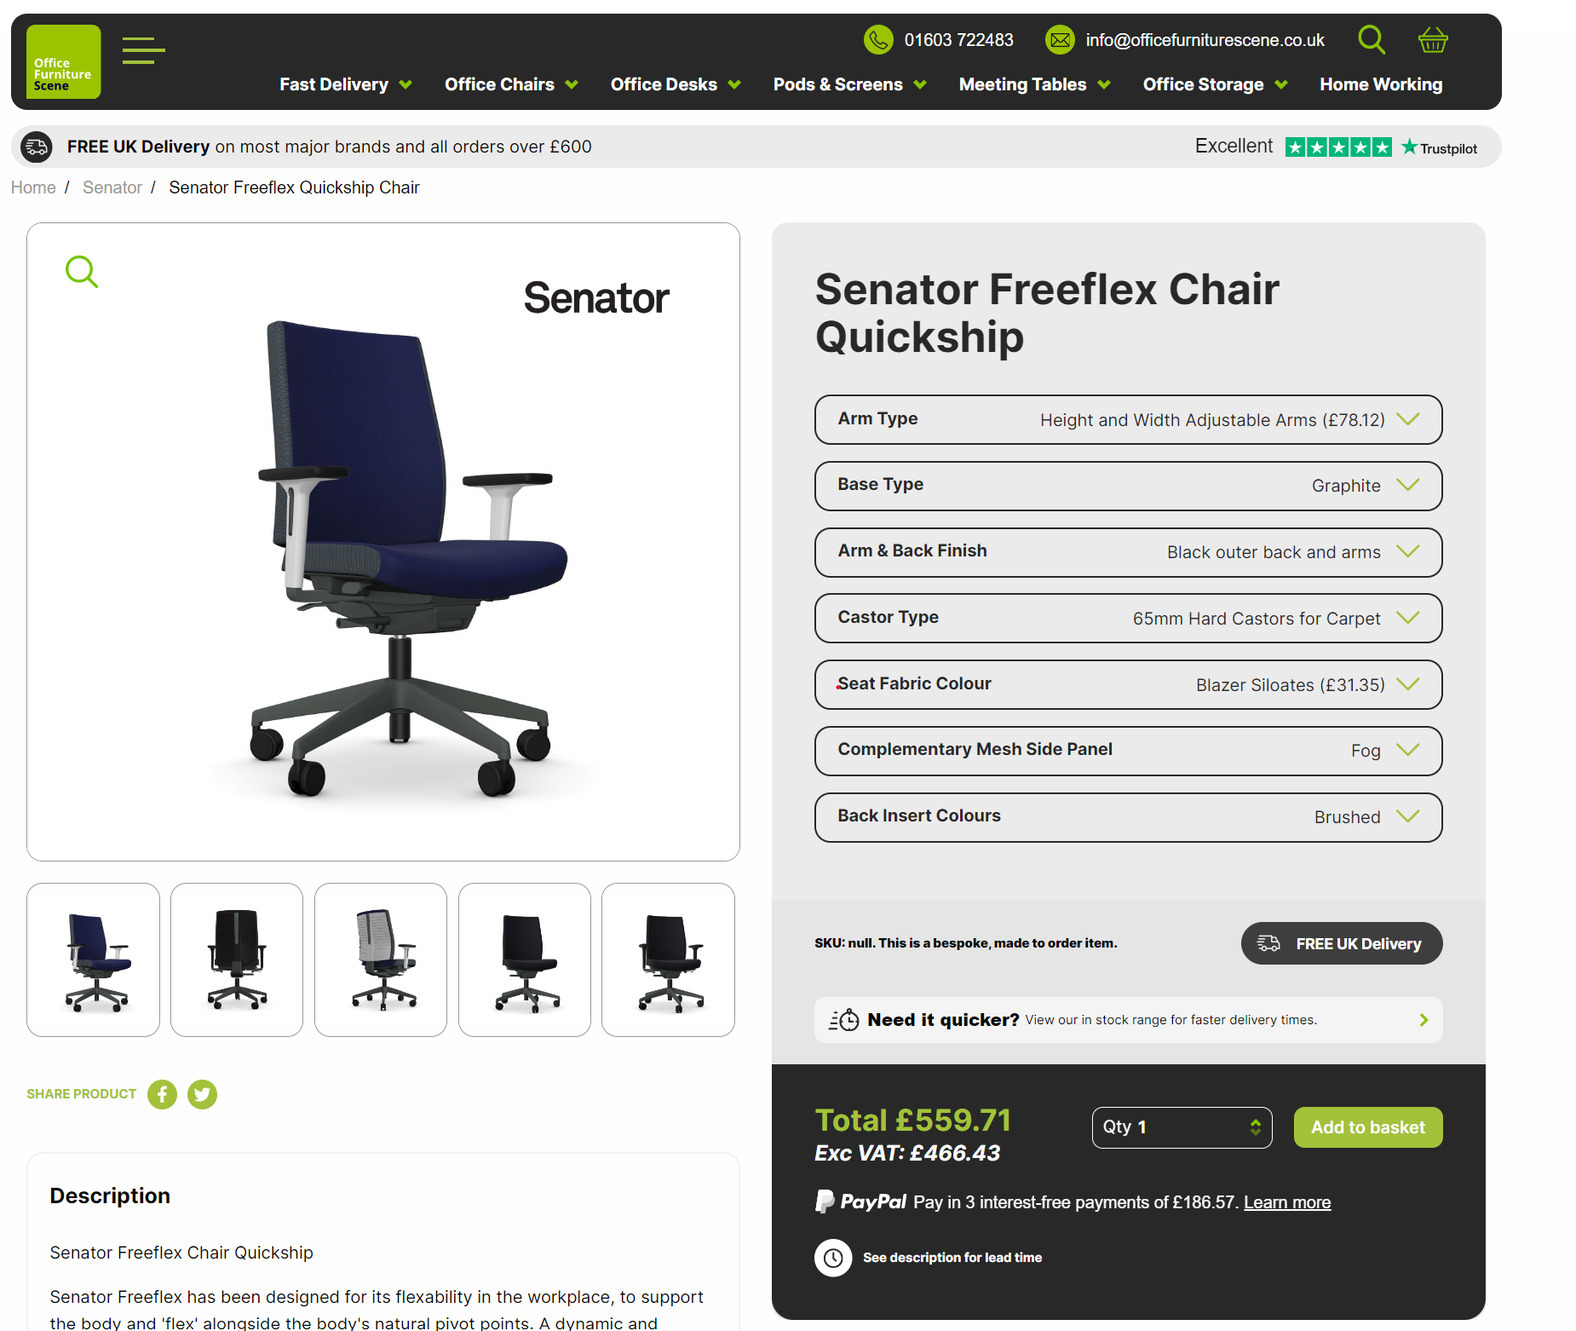The image size is (1576, 1331).
Task: Open the Back Insert Colours dropdown
Action: pyautogui.click(x=1128, y=817)
